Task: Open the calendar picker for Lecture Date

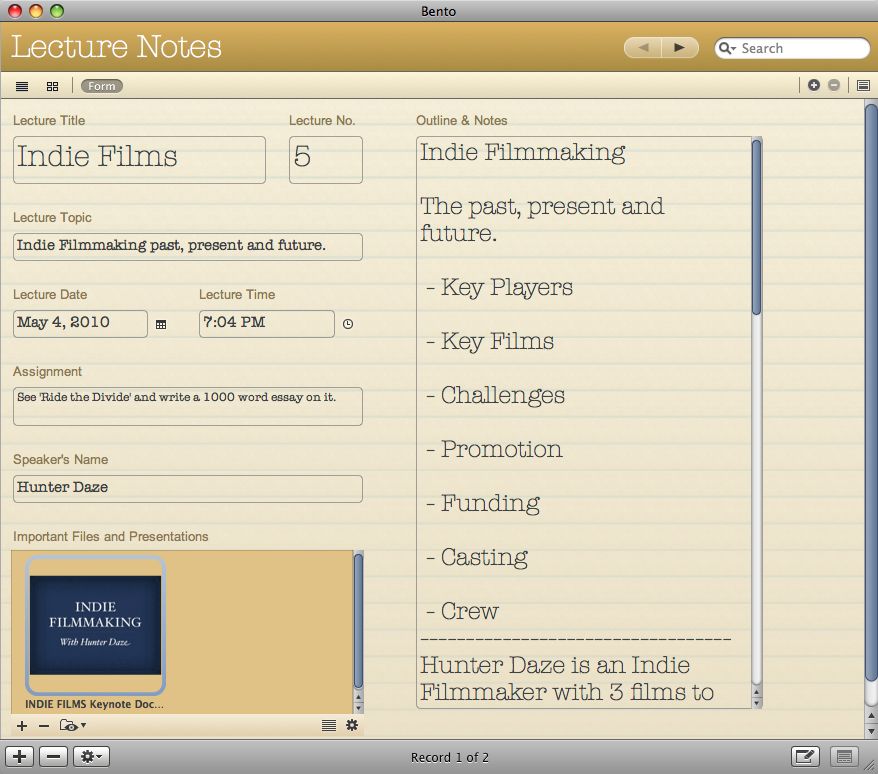Action: coord(161,324)
